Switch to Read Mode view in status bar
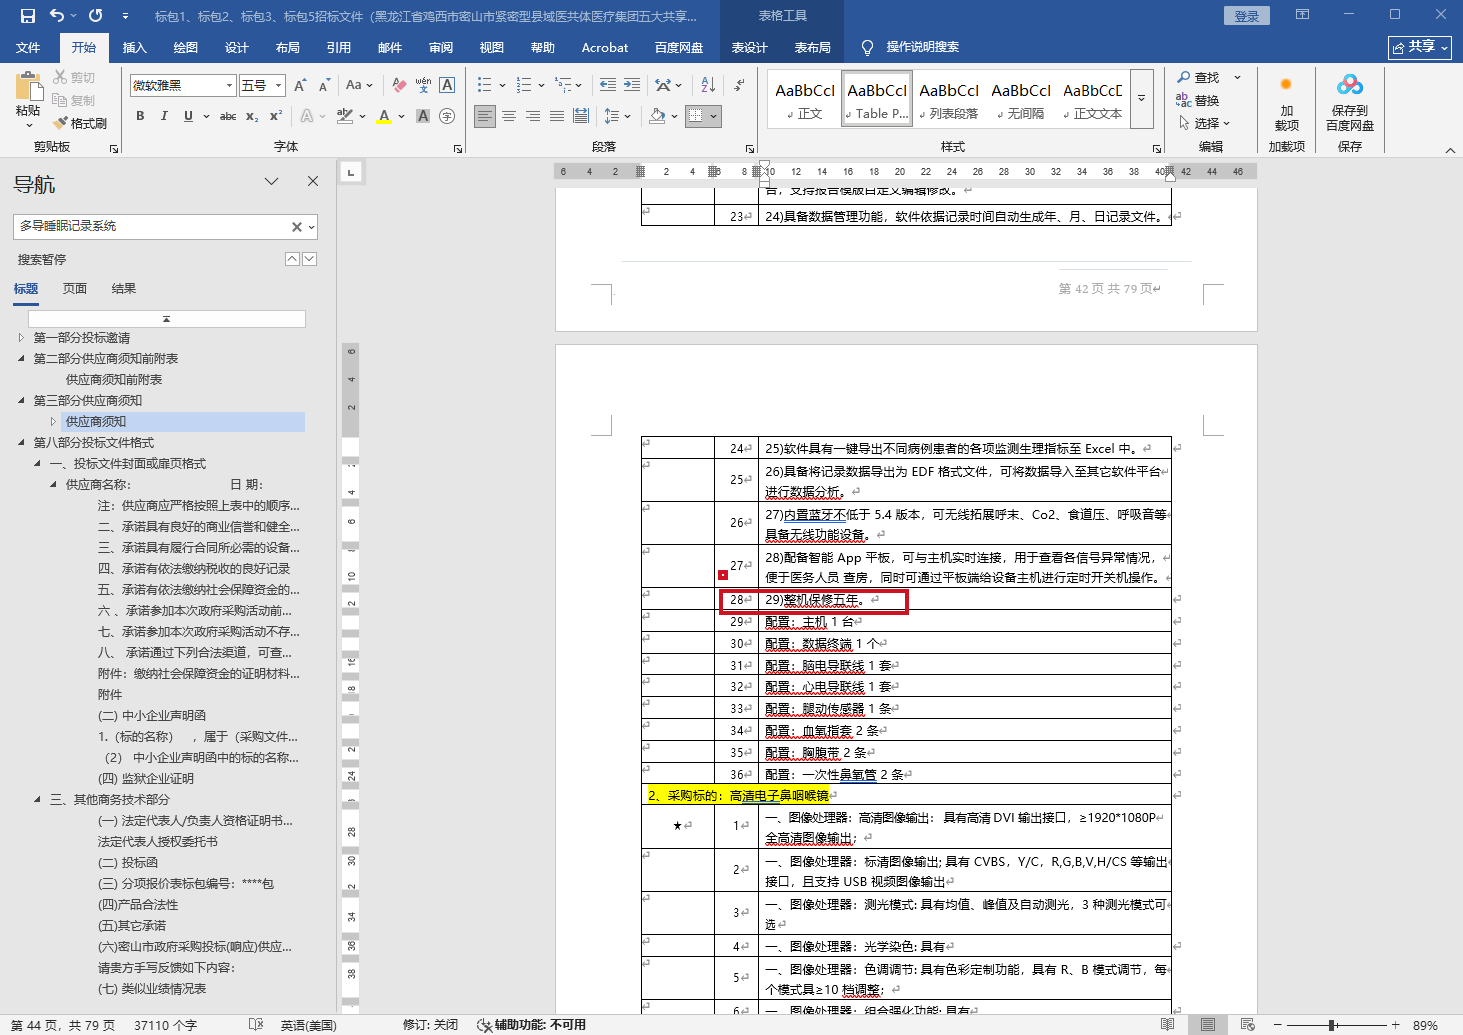Screen dimensions: 1463x1035 [1168, 1025]
